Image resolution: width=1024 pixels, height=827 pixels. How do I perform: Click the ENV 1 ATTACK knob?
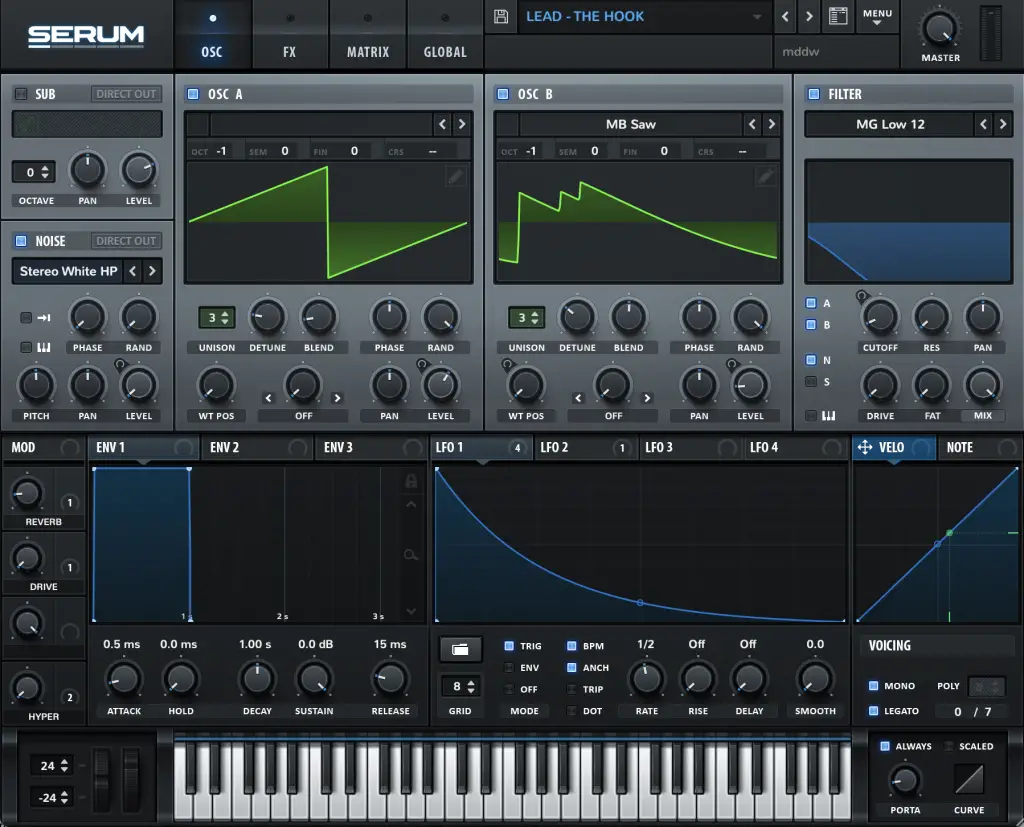pyautogui.click(x=123, y=679)
